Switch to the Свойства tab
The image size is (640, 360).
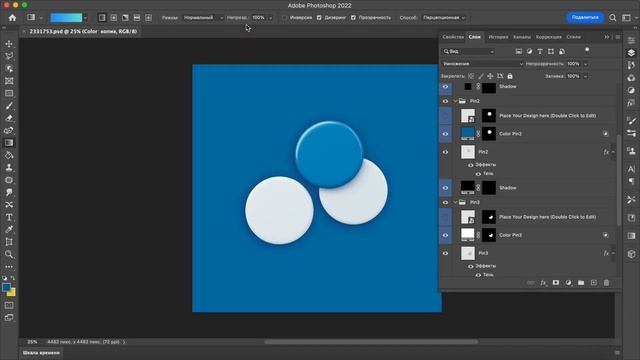tap(453, 37)
